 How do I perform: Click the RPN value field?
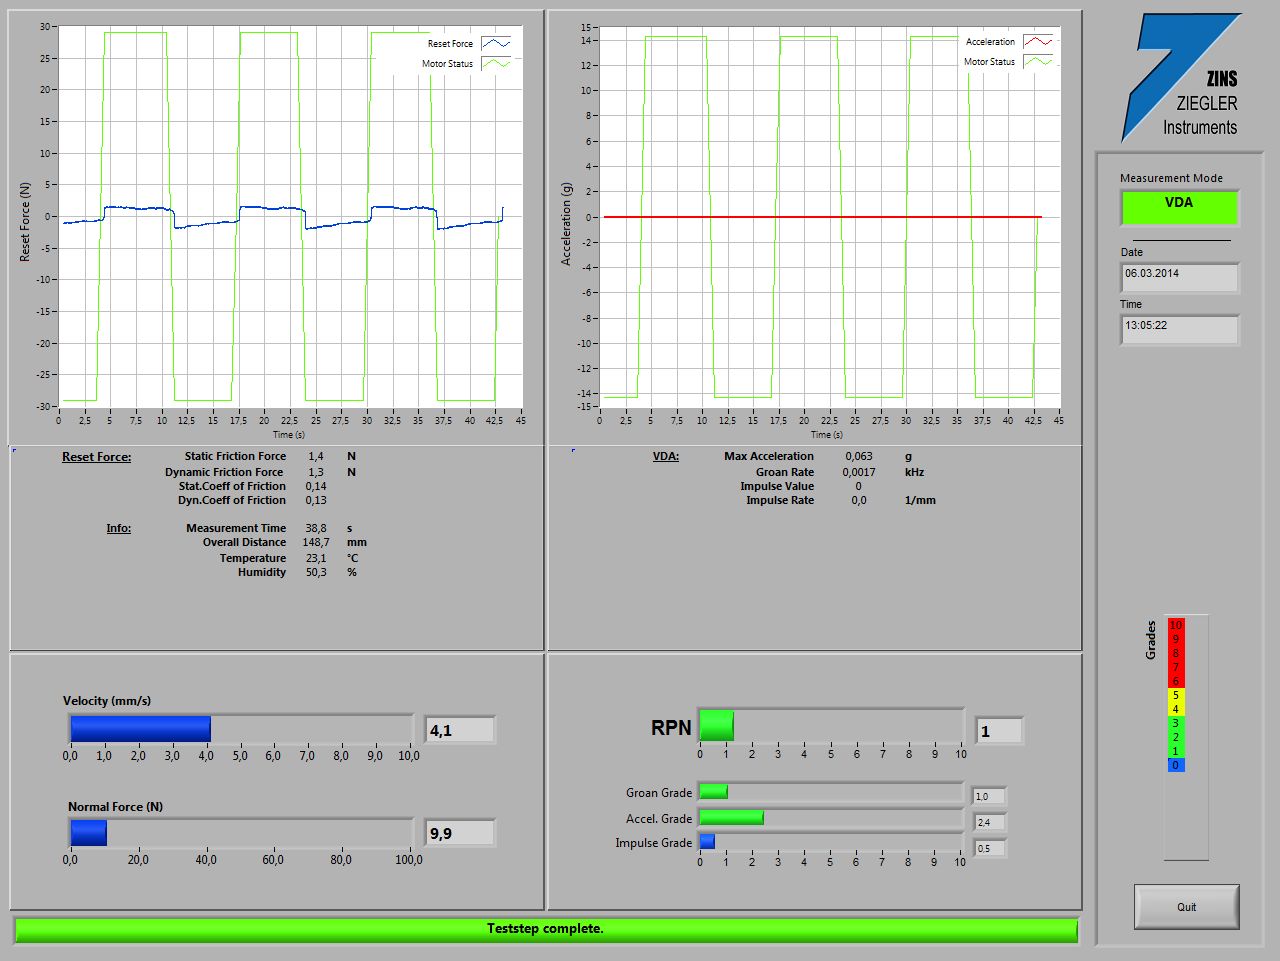click(x=999, y=731)
